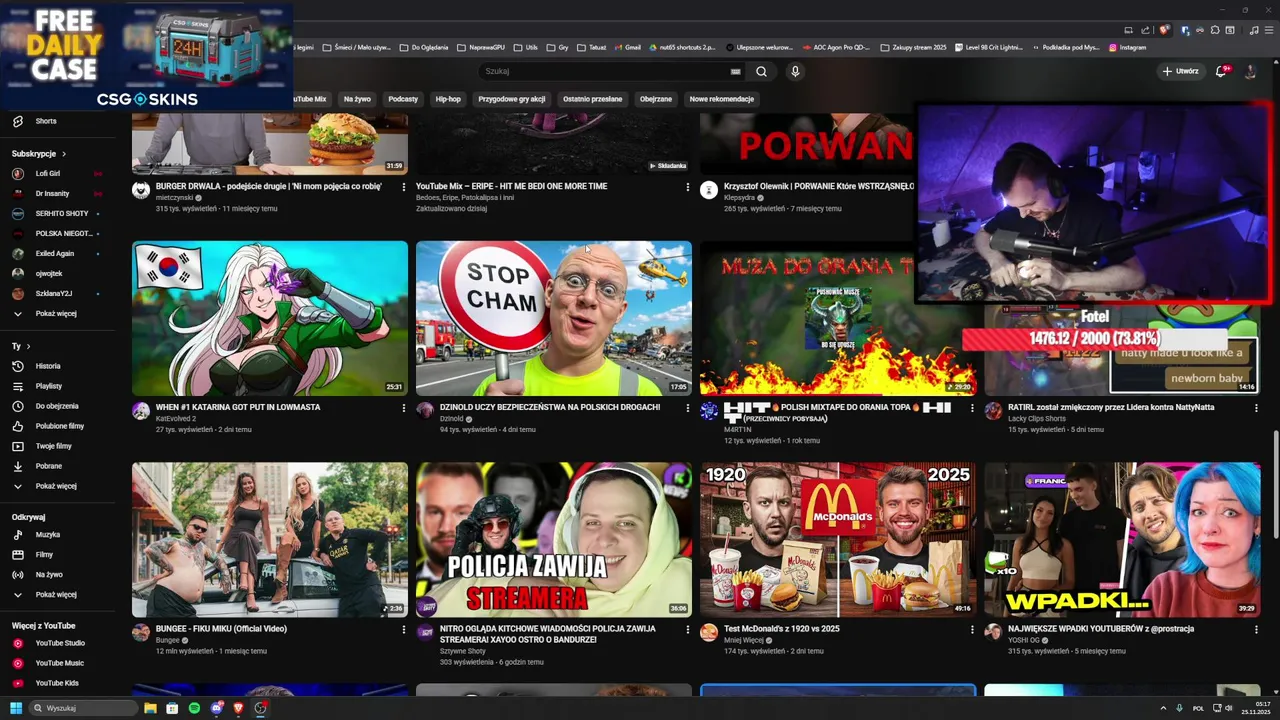Click the Windows Start button
The image size is (1280, 720).
click(x=16, y=708)
